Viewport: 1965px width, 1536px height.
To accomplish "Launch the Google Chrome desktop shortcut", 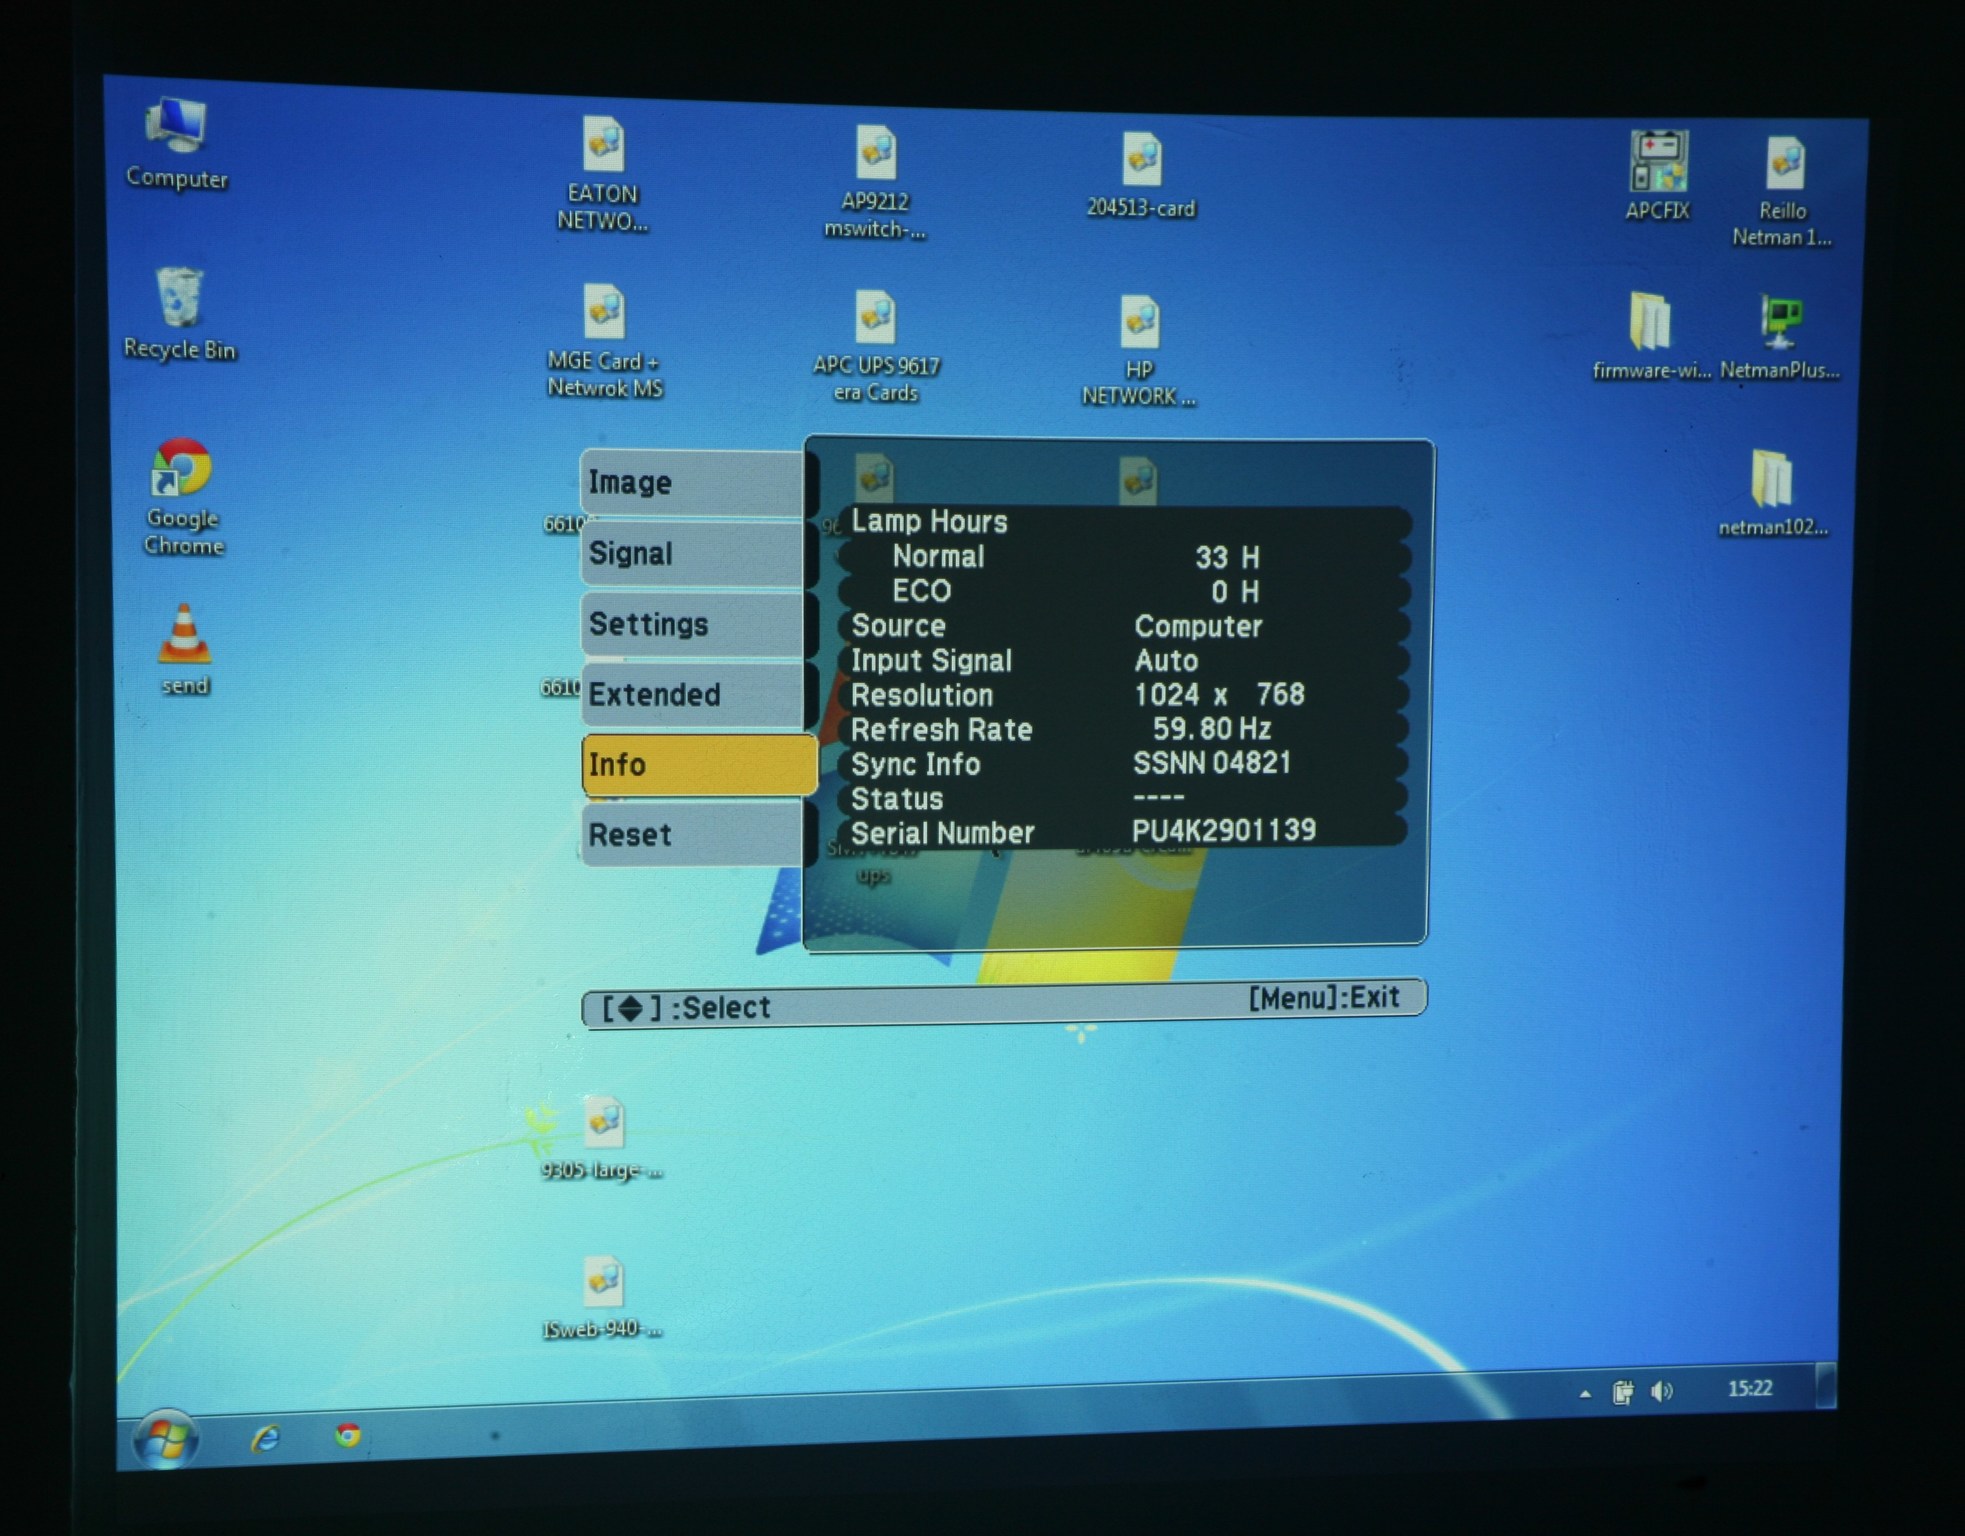I will tap(182, 497).
